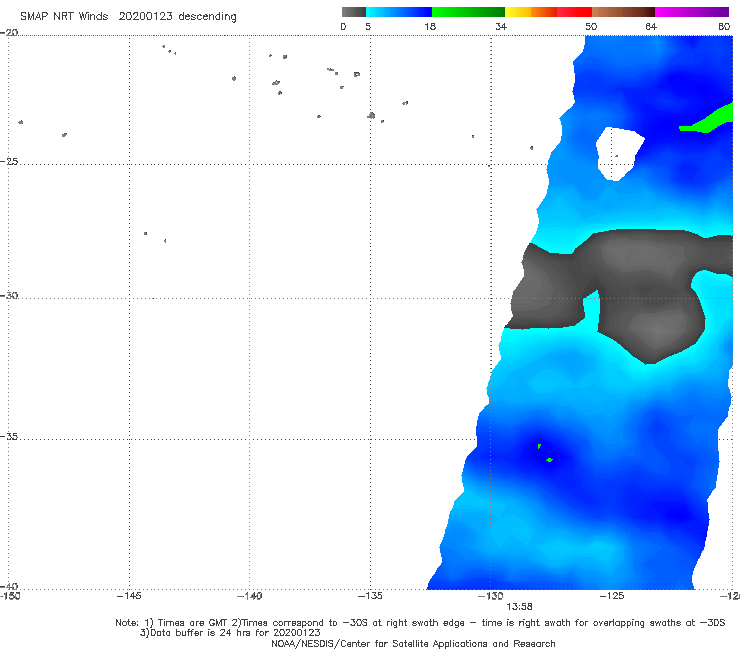Click the longitude label '-125' on bottom axis
740x650 pixels.
(612, 596)
